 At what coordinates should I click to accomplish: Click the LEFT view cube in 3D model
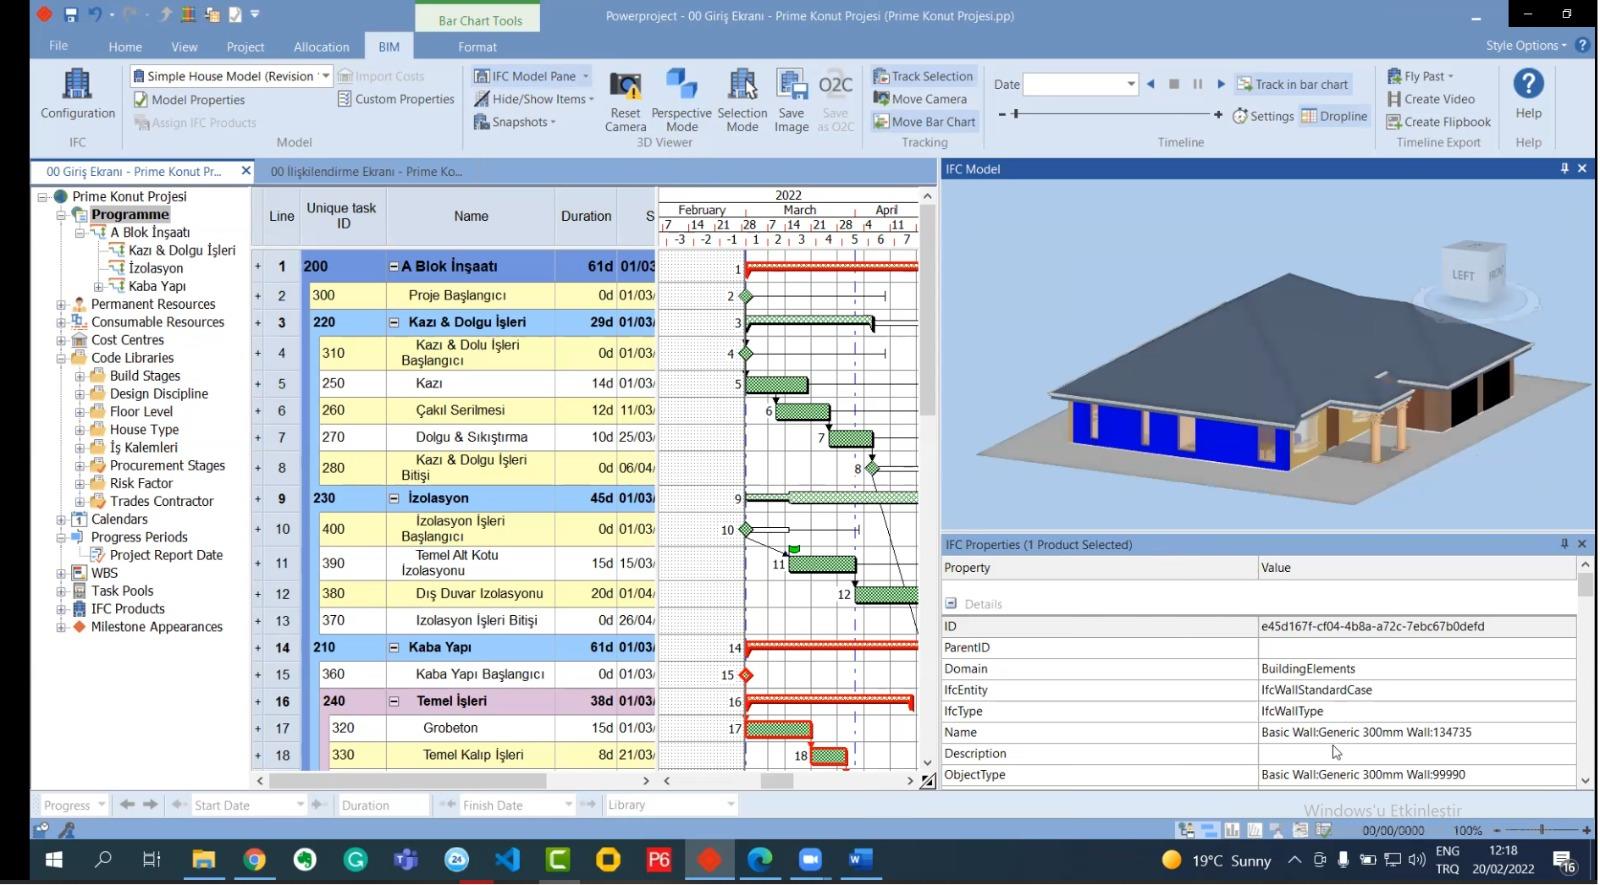click(1461, 275)
